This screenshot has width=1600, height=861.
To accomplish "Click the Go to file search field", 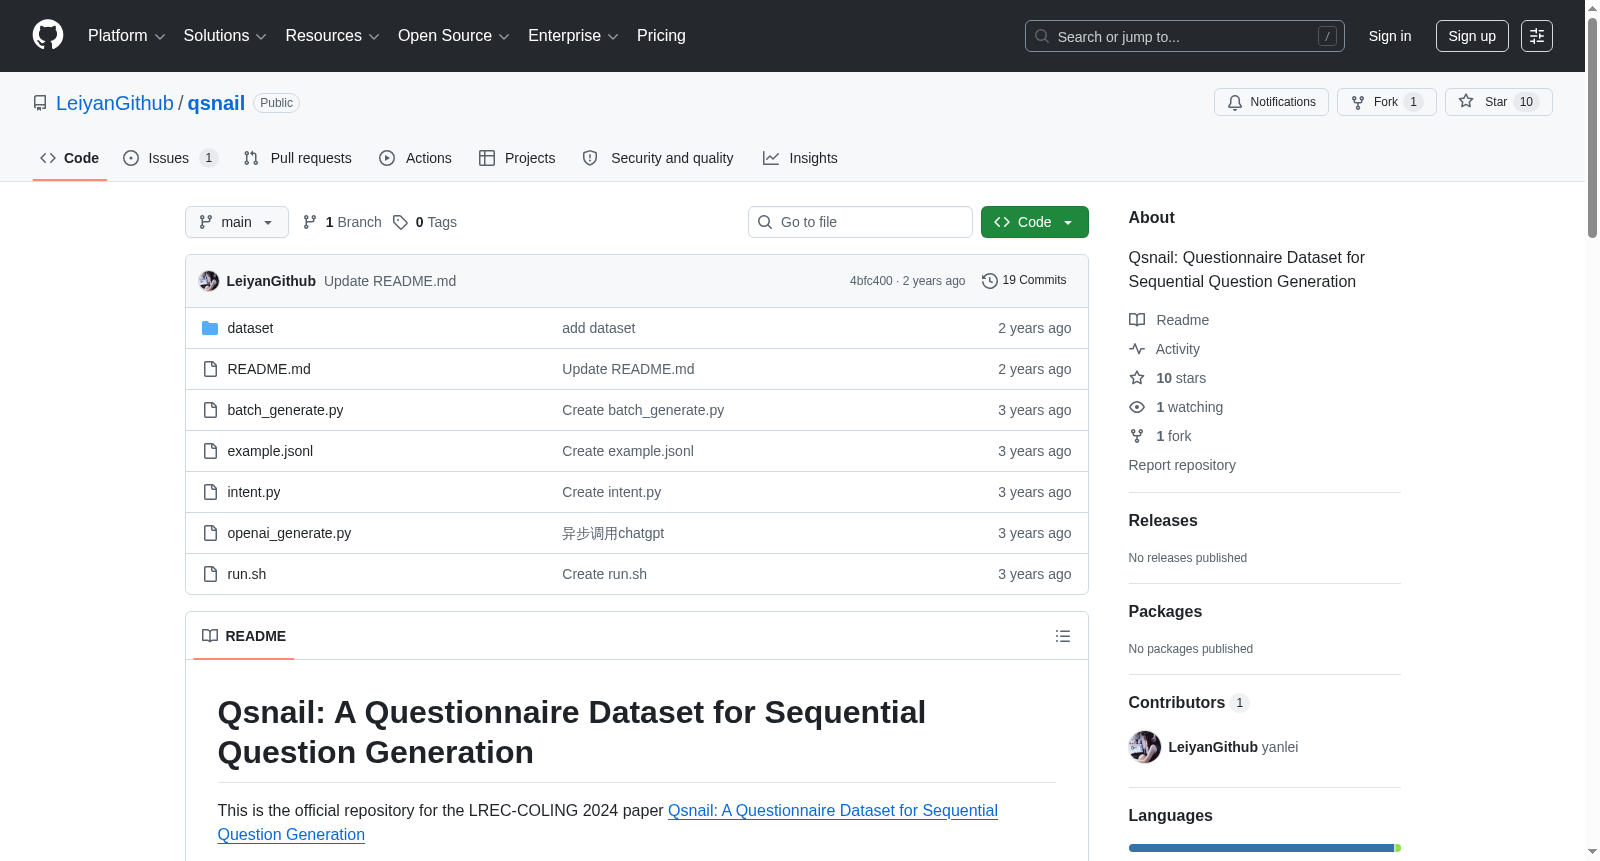I will [x=860, y=222].
